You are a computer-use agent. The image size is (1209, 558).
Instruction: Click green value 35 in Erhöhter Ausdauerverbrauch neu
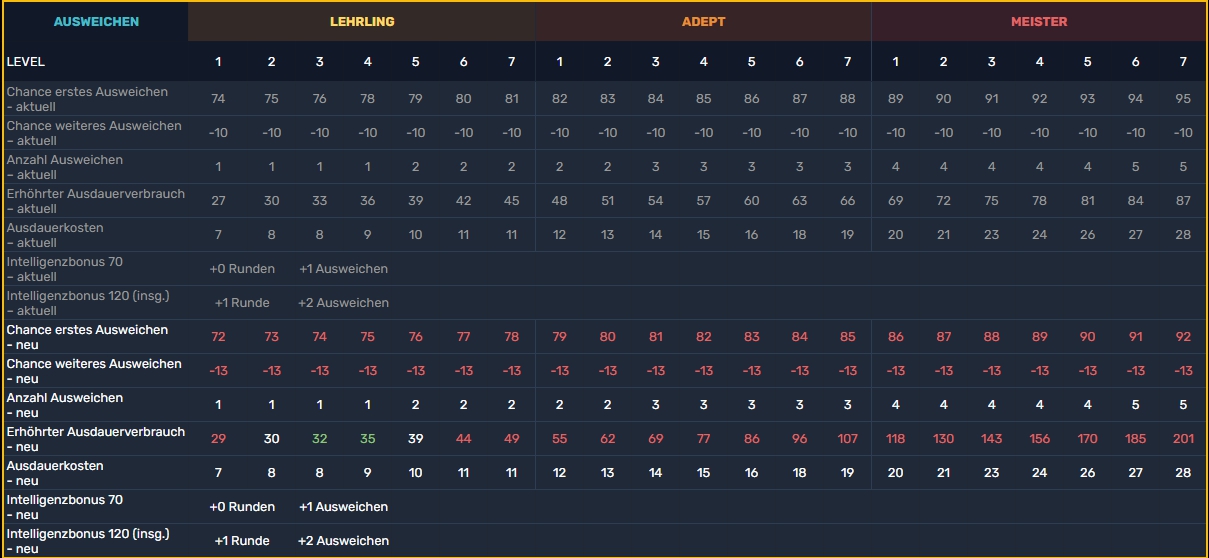tap(367, 438)
